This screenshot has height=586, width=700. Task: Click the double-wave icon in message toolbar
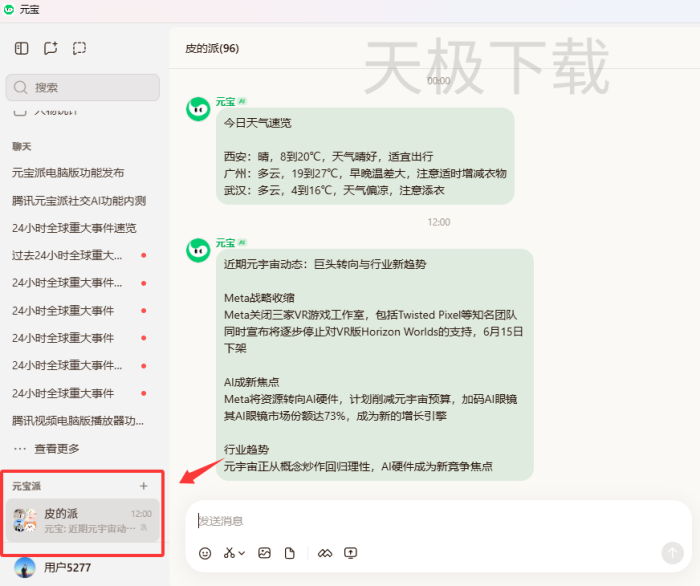tap(325, 553)
